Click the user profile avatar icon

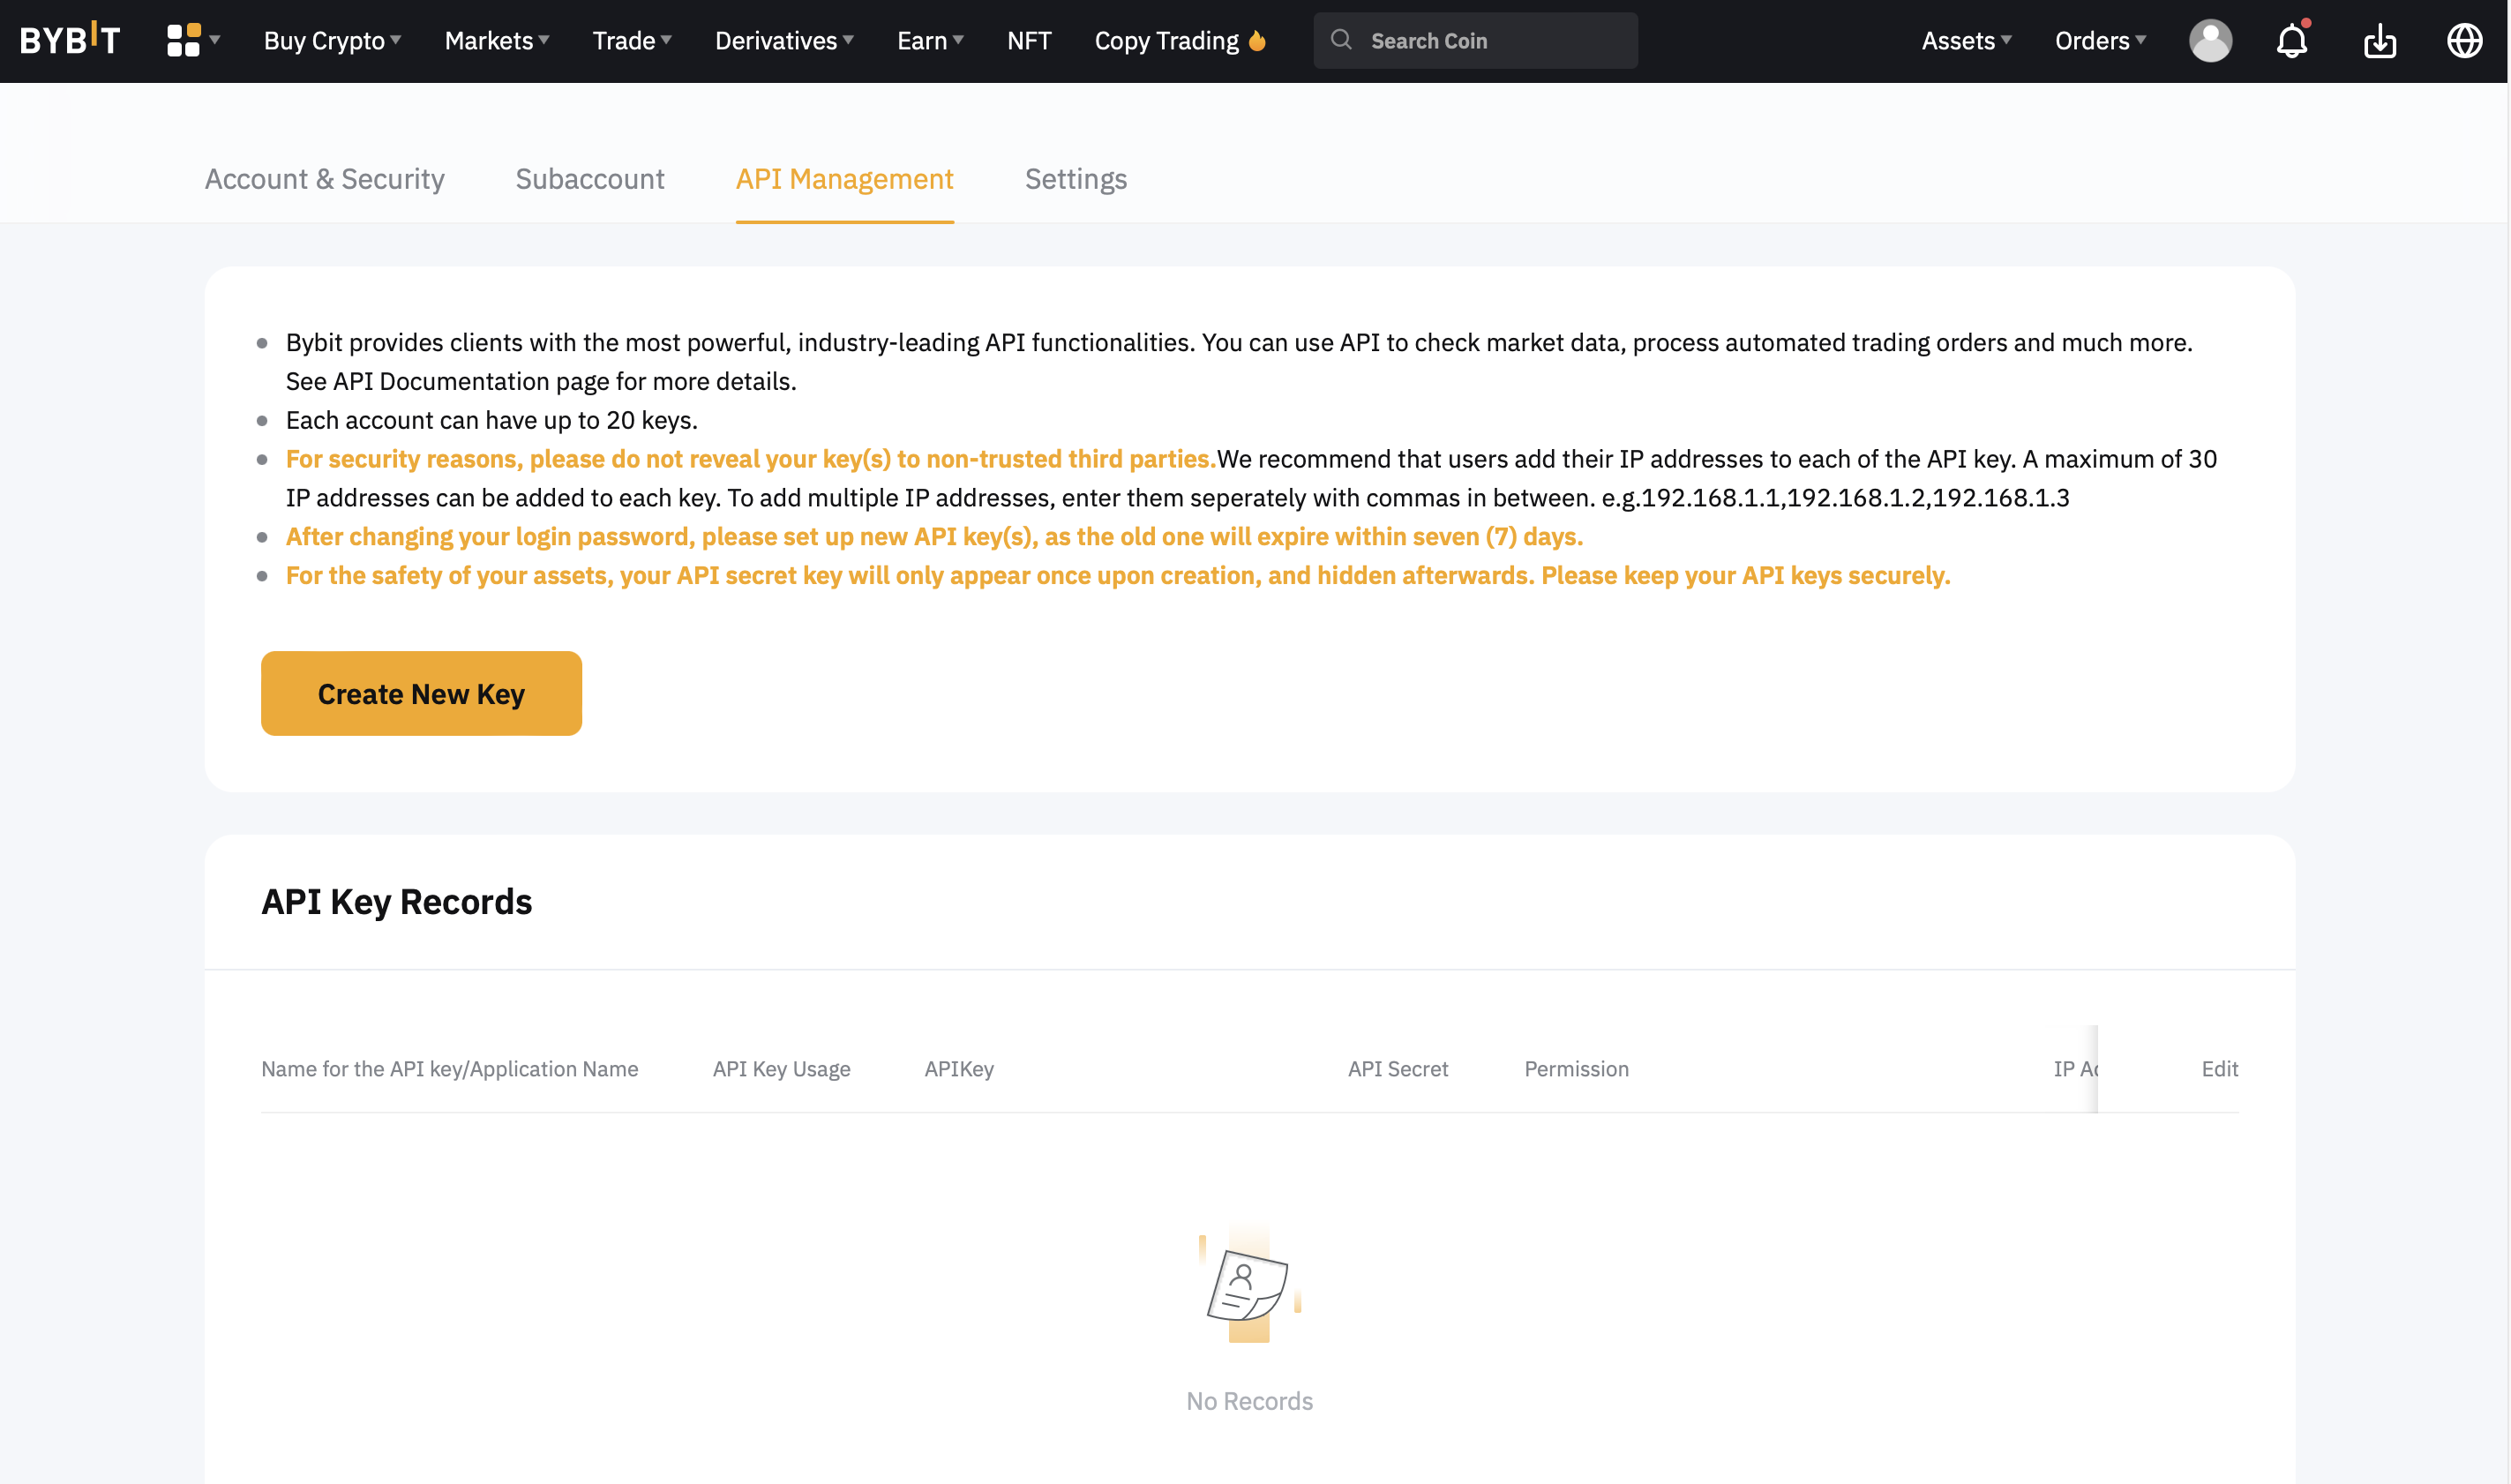(2210, 41)
